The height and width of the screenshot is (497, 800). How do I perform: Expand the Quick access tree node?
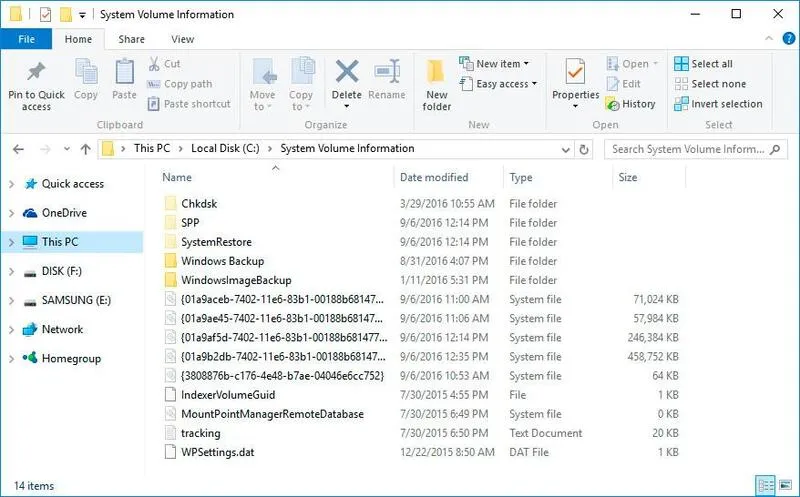[x=11, y=184]
